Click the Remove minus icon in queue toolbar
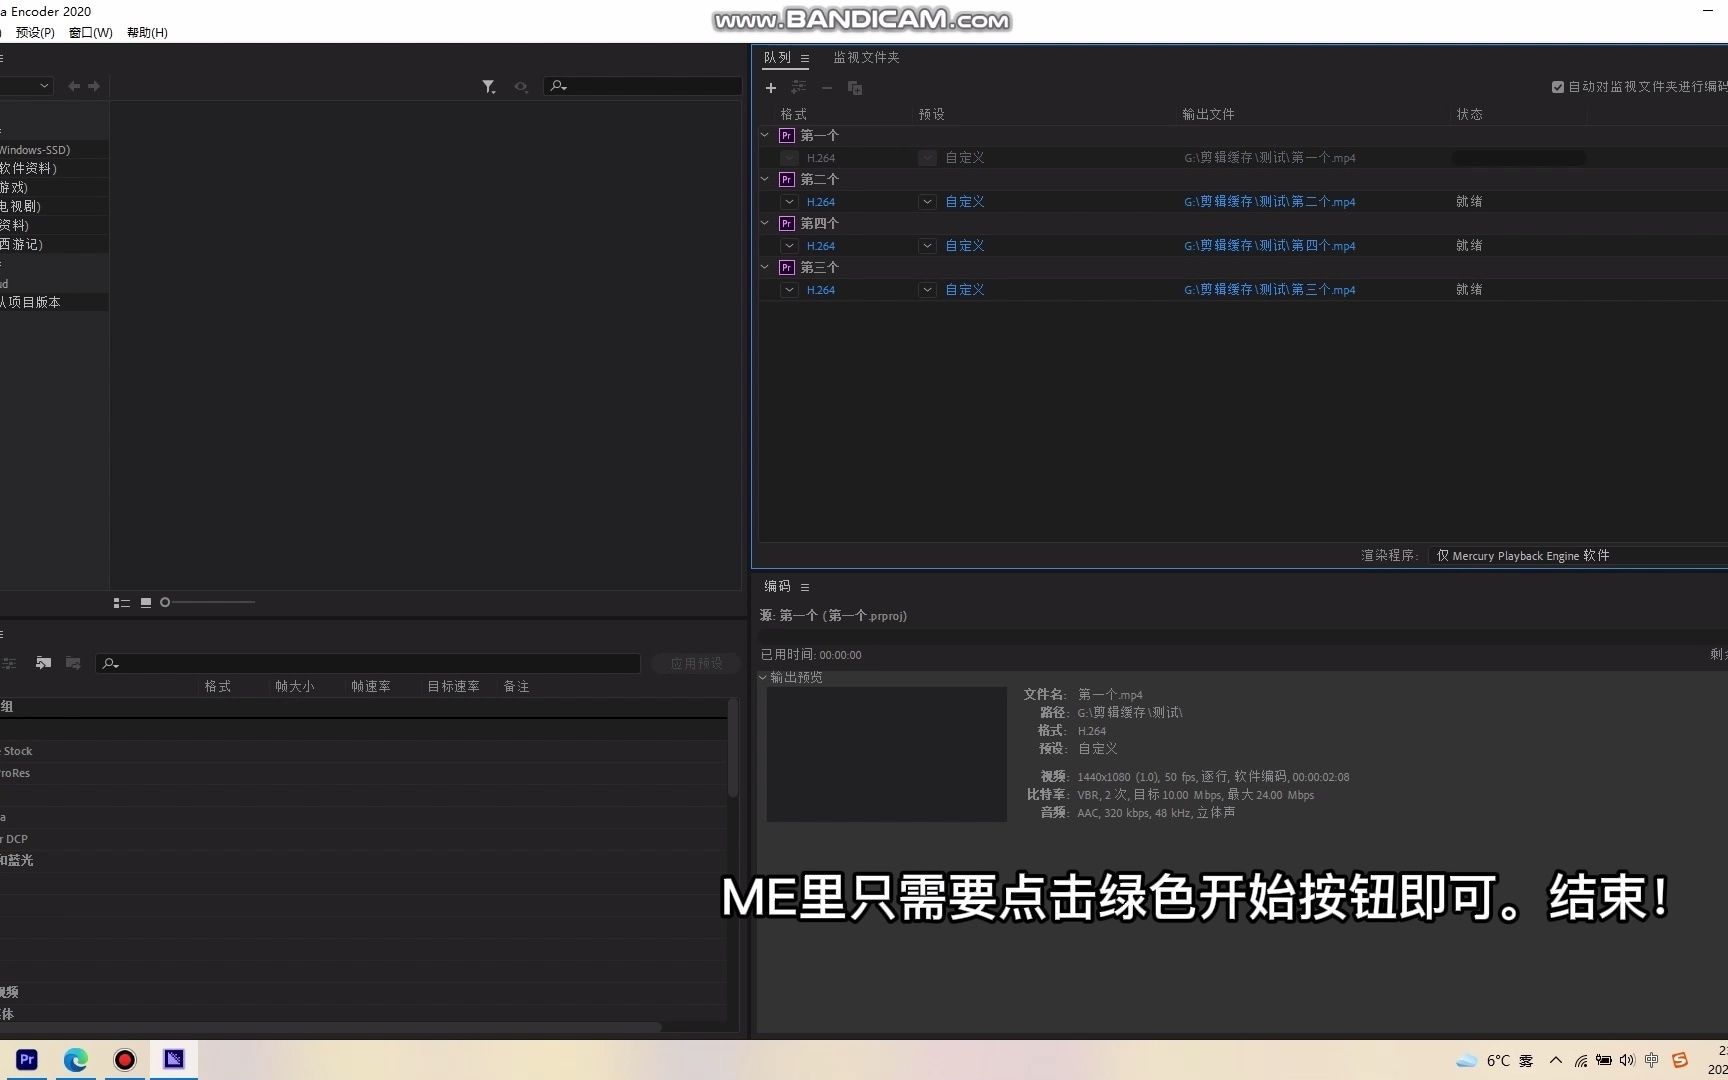 (827, 88)
